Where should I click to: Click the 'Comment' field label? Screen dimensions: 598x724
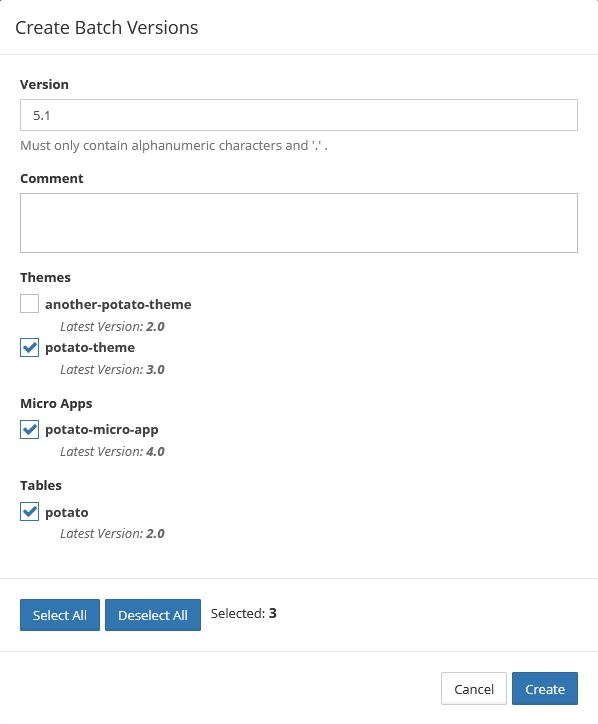52,179
